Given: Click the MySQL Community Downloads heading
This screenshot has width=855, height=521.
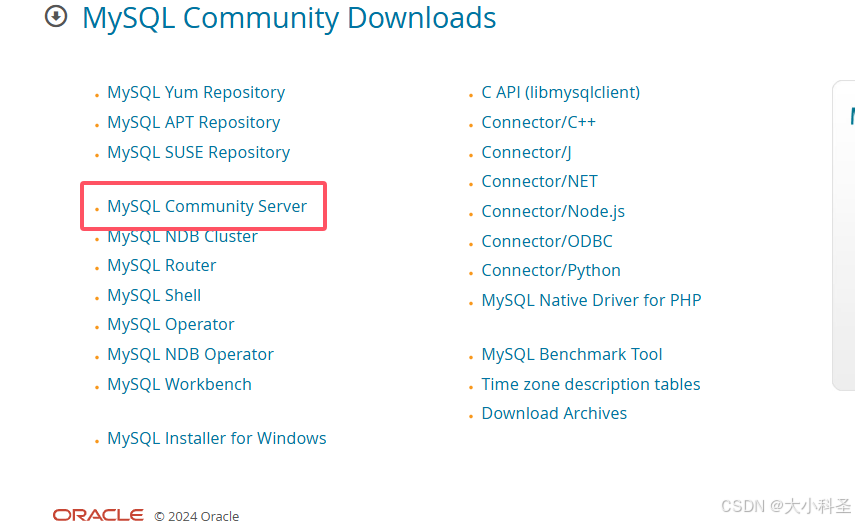Looking at the screenshot, I should coord(289,18).
